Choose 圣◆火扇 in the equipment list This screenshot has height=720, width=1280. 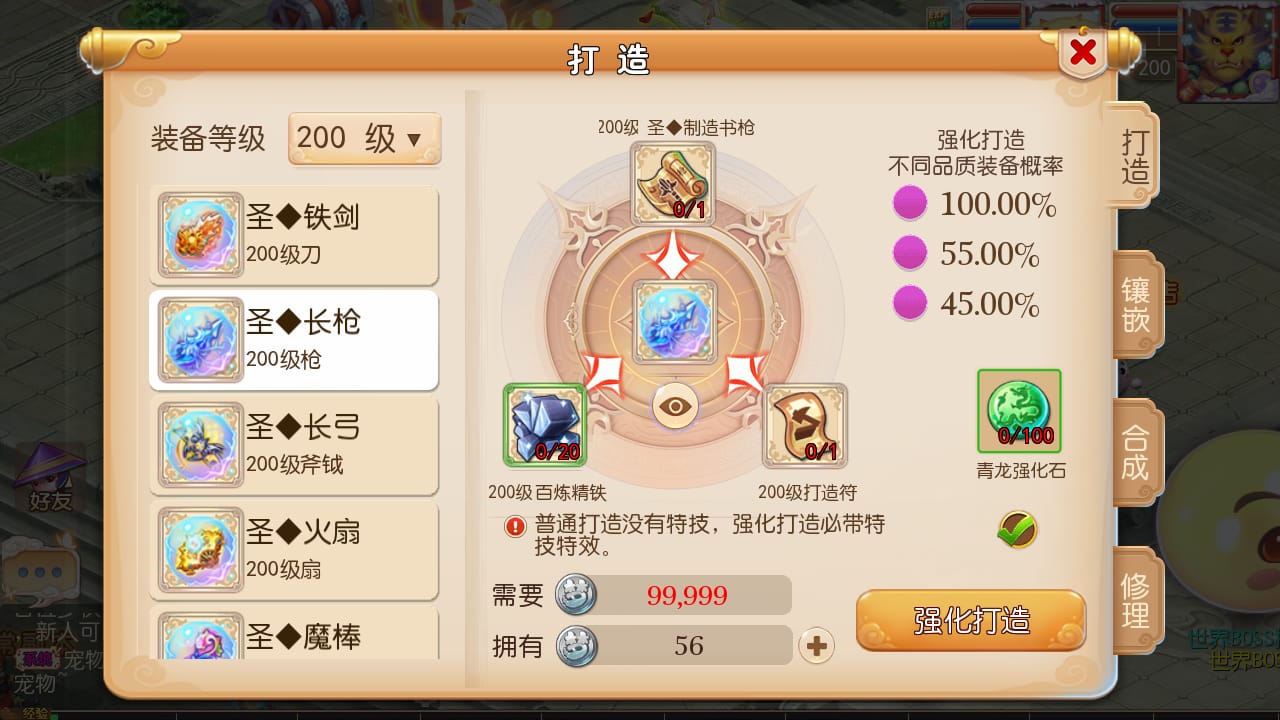pos(294,550)
